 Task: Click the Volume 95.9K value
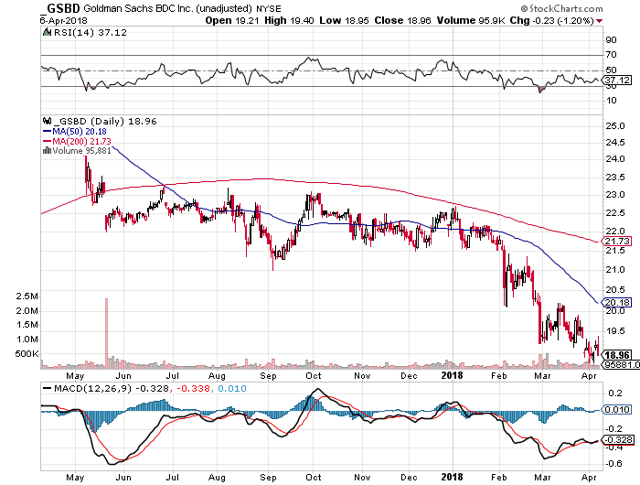pyautogui.click(x=471, y=20)
